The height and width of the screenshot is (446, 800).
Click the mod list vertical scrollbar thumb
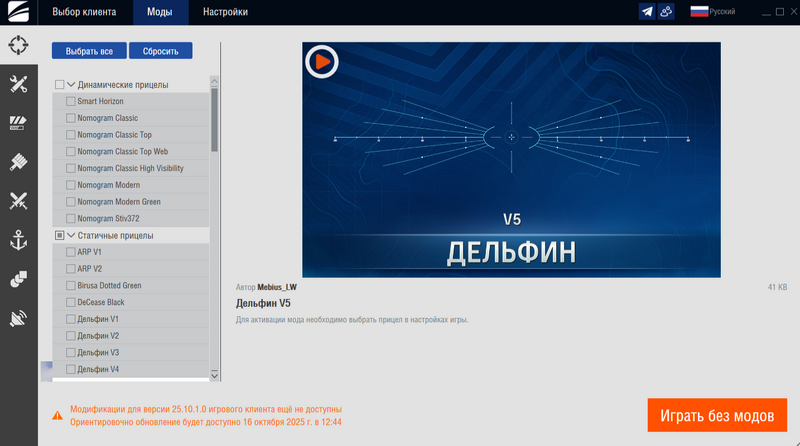(214, 118)
